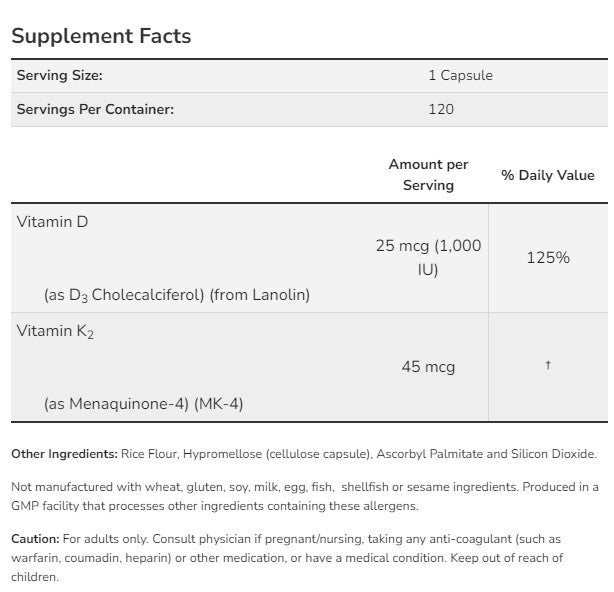This screenshot has height=592, width=614.
Task: Click the Supplement Facts heading
Action: click(x=101, y=37)
